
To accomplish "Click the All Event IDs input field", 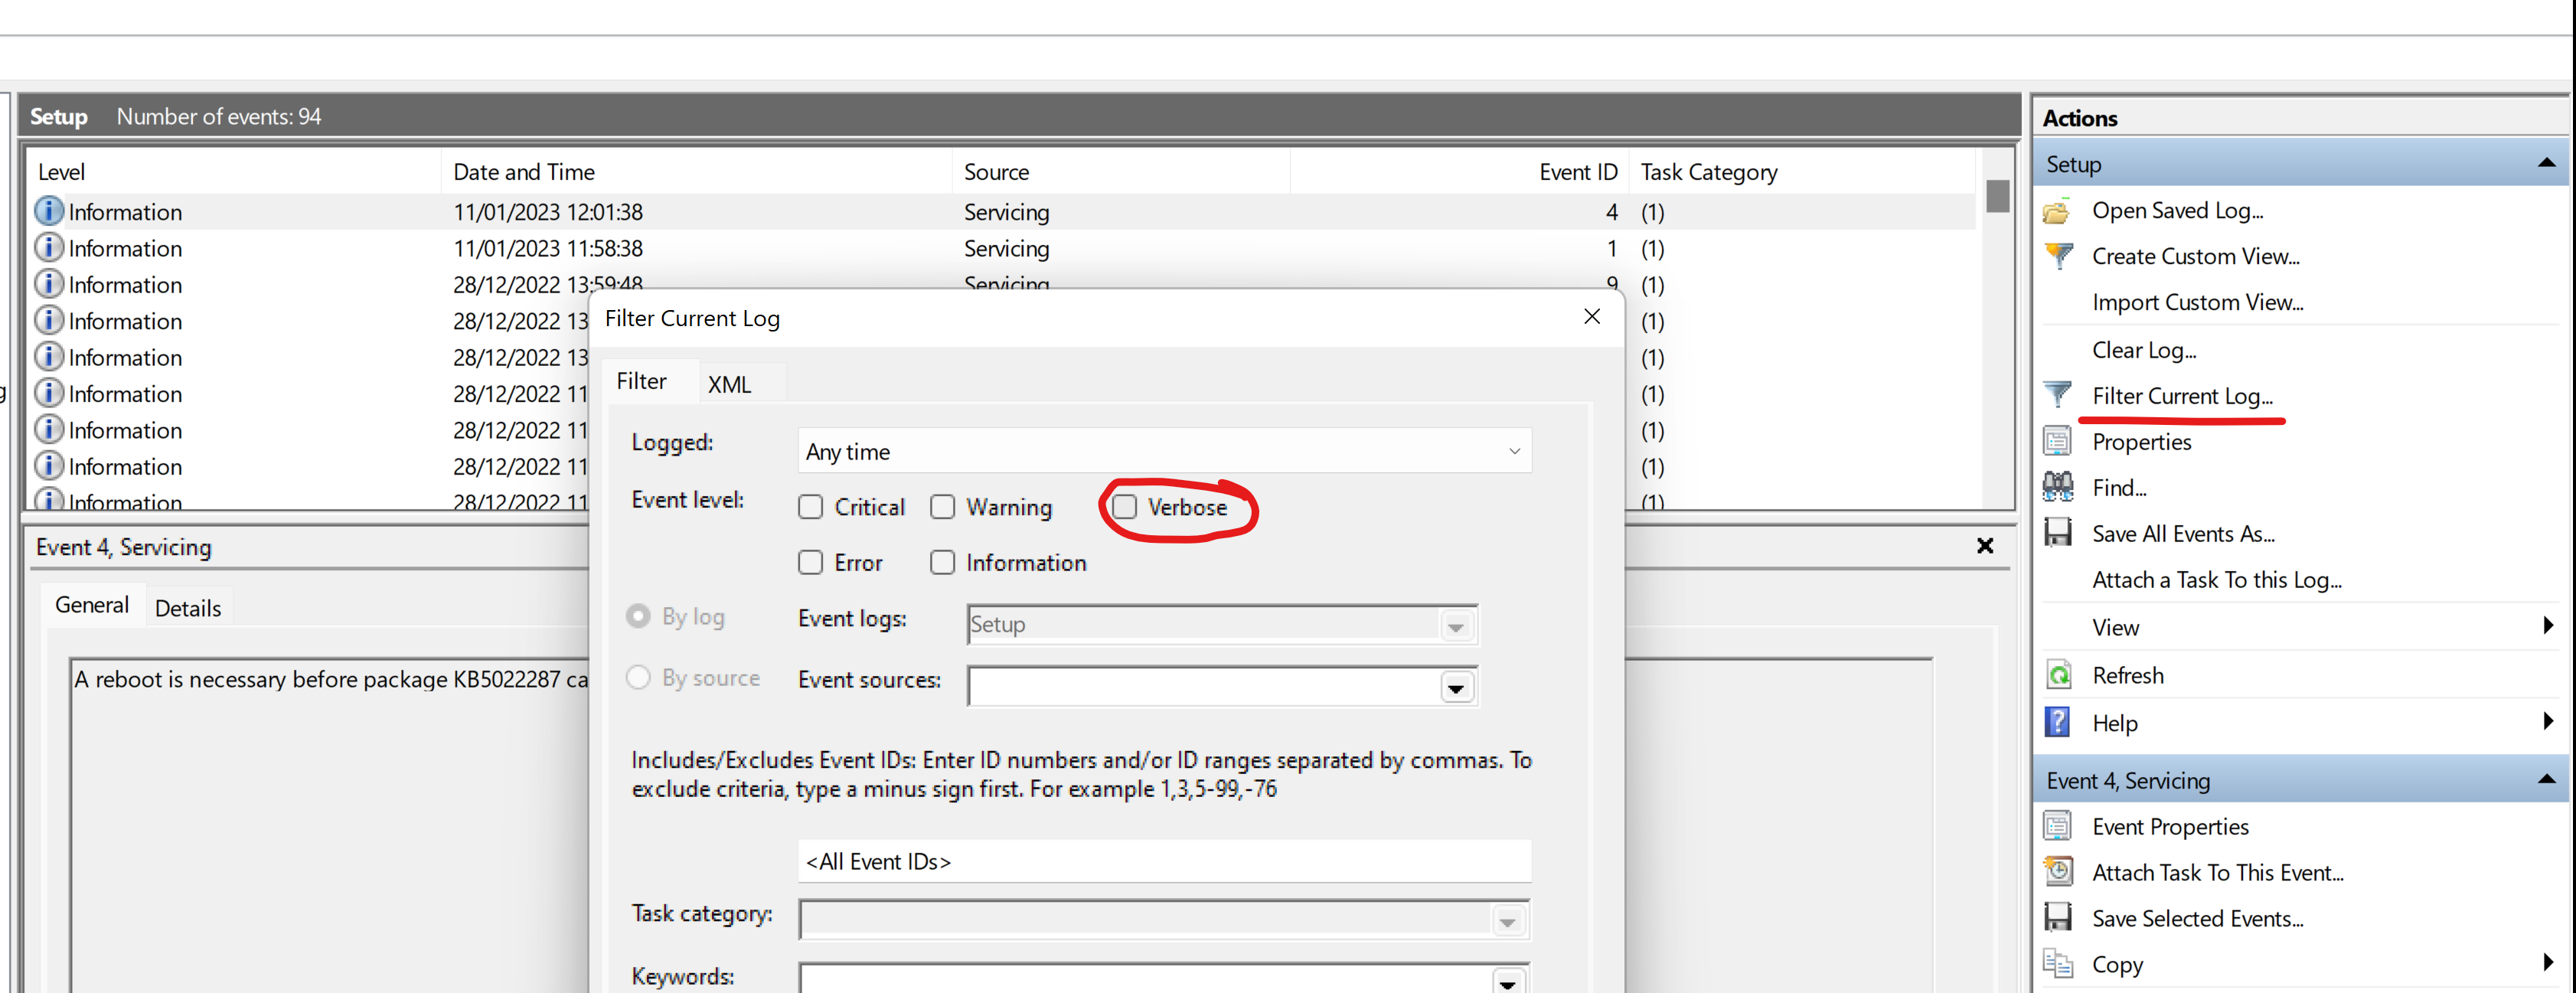I will coord(1163,861).
